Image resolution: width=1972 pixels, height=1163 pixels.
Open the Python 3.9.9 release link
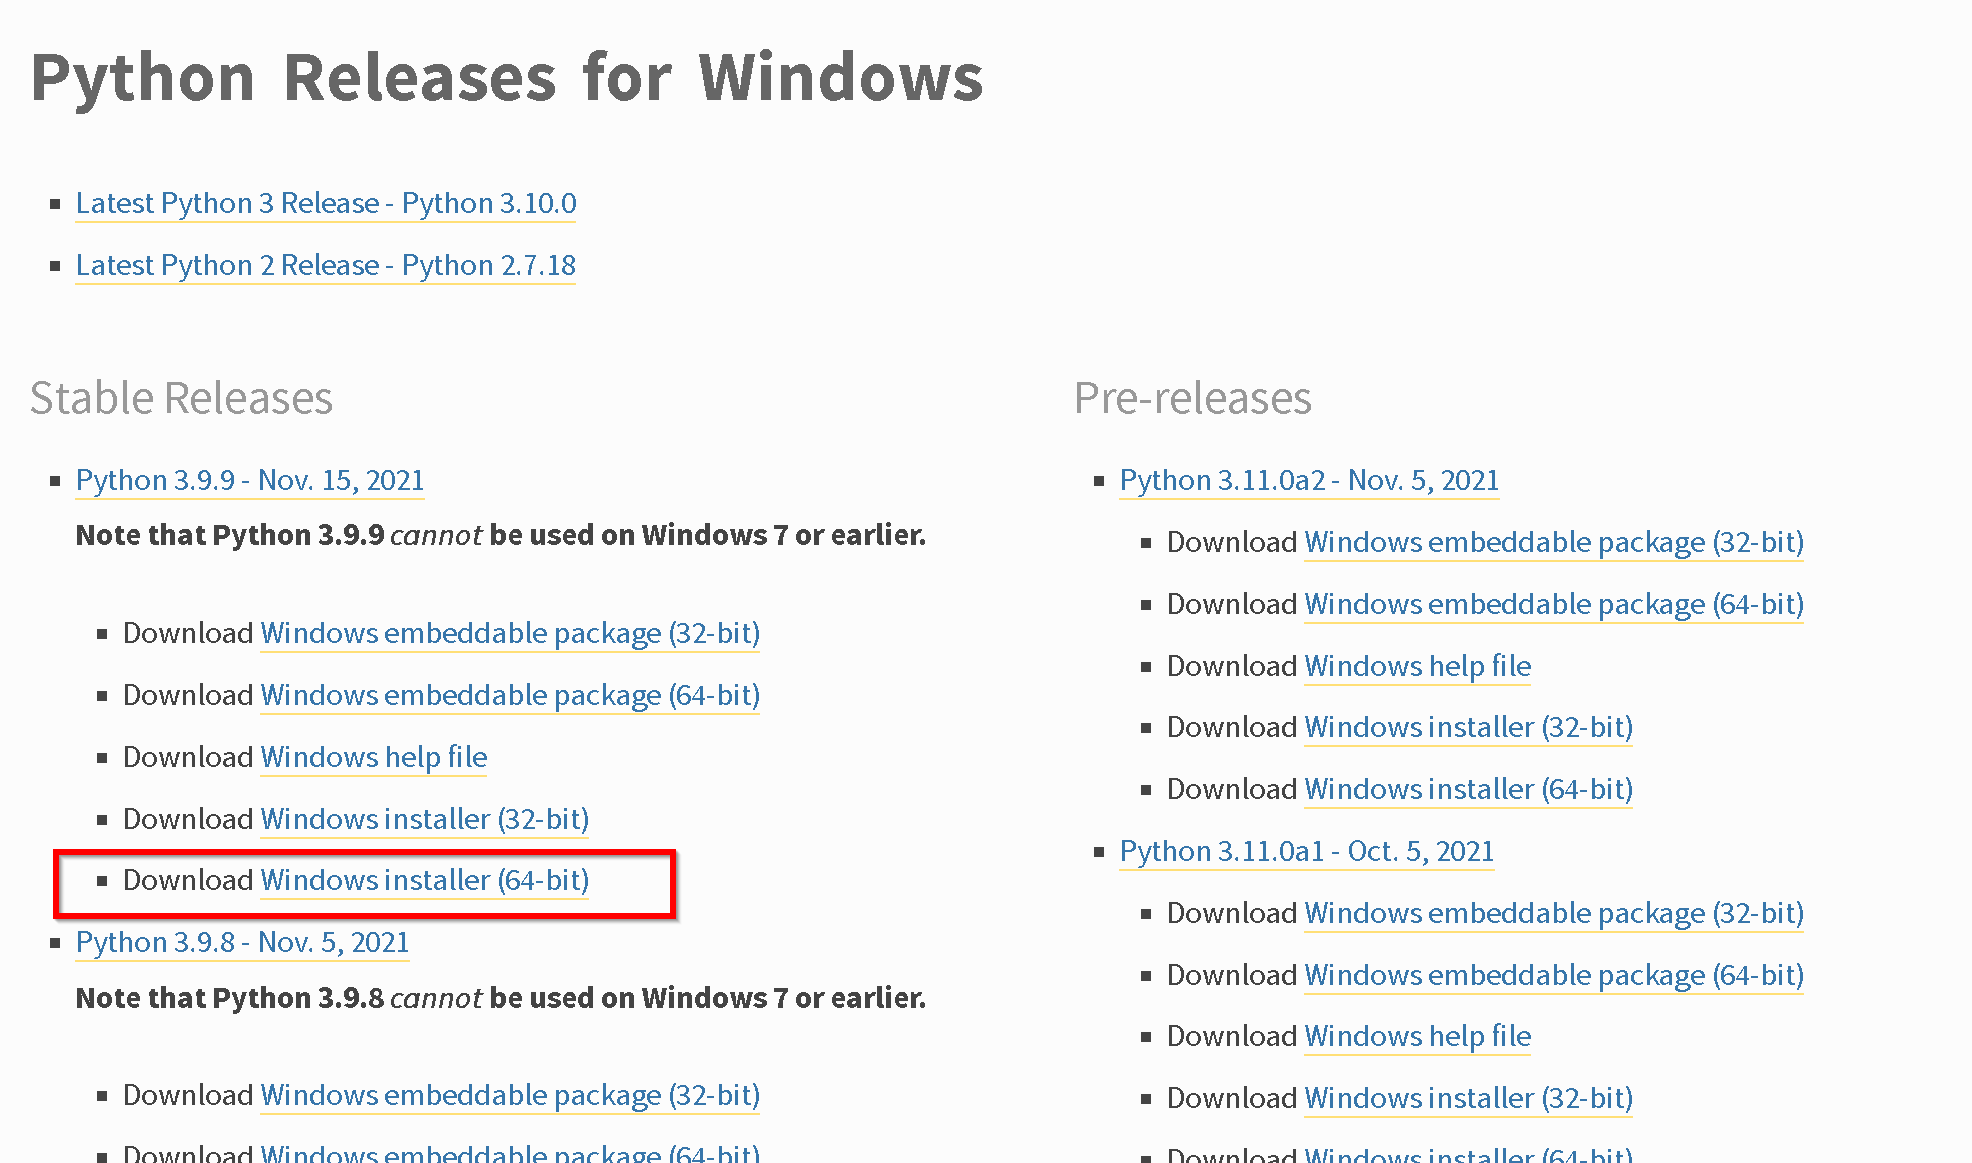tap(250, 480)
